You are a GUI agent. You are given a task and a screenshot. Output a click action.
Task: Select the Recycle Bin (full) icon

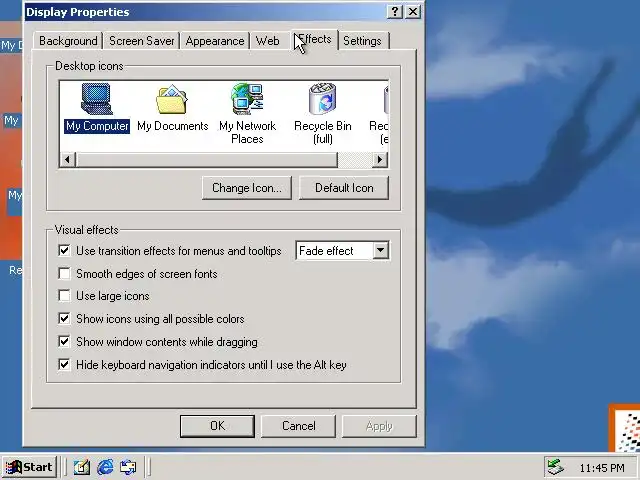click(322, 113)
